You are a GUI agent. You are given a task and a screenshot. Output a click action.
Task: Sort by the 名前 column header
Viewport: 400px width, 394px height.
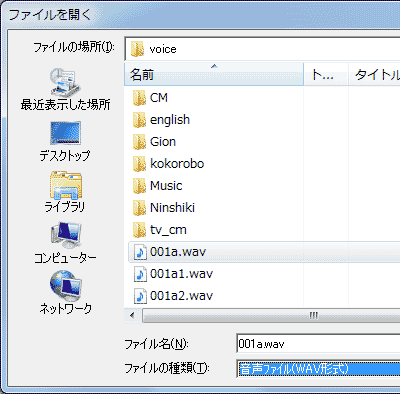pos(214,74)
